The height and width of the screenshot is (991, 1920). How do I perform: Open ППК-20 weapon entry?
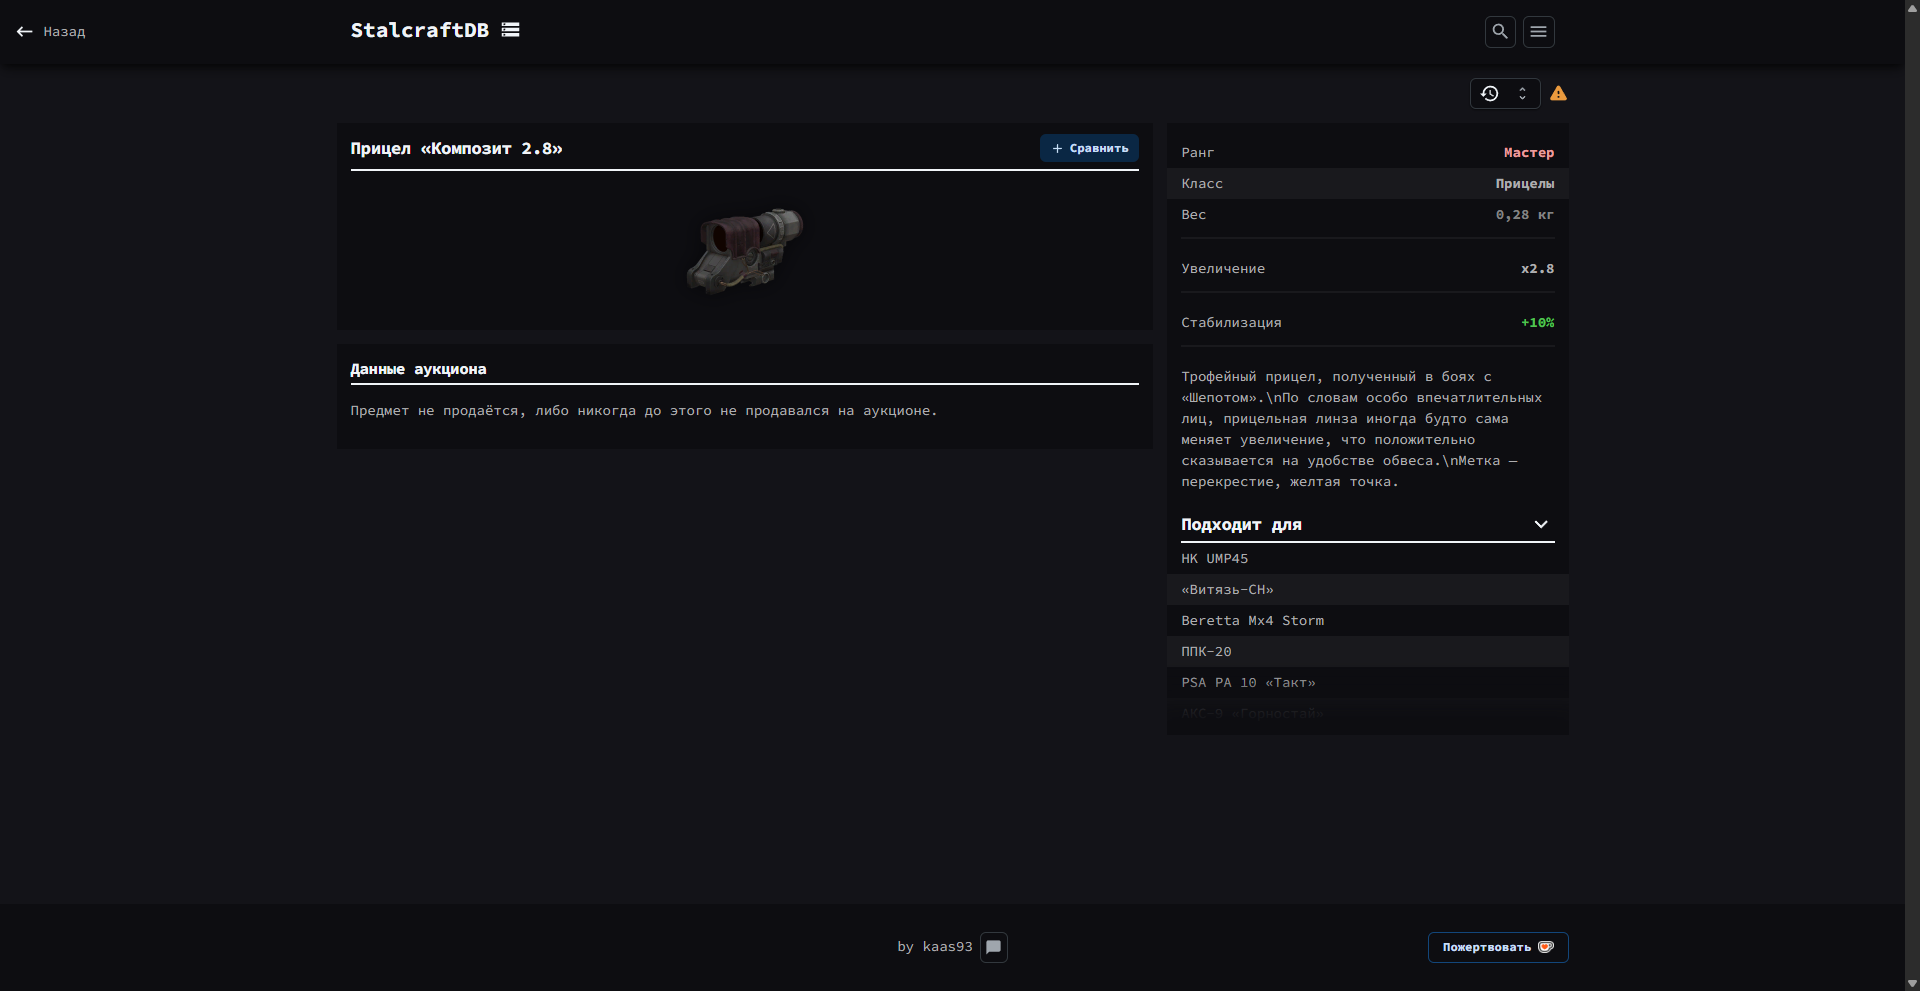[1206, 652]
